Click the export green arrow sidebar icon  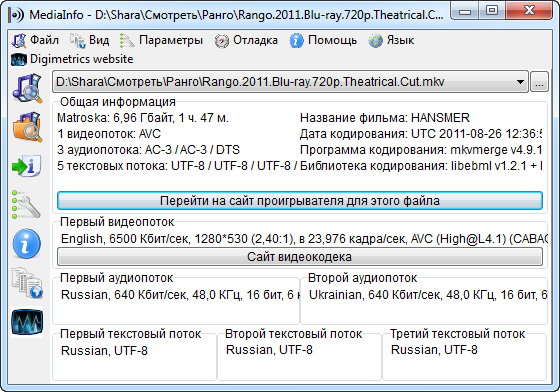26,166
